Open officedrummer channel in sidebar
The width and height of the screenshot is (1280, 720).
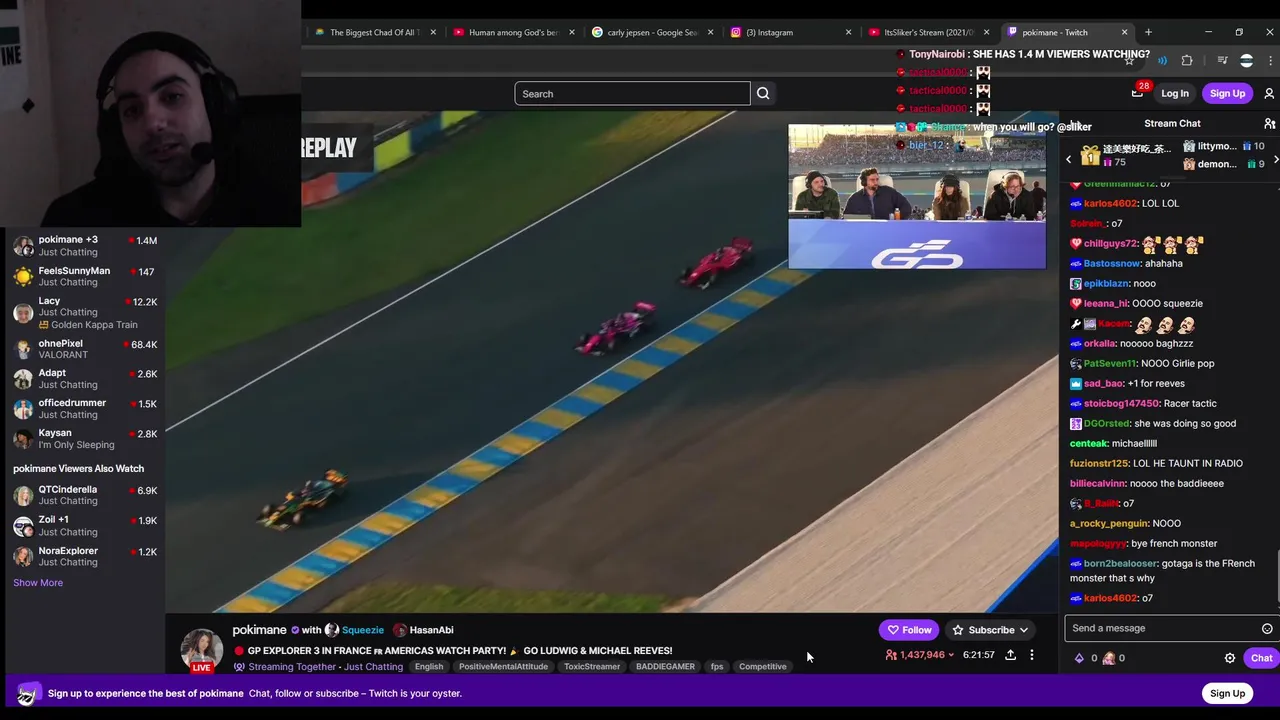tap(85, 408)
